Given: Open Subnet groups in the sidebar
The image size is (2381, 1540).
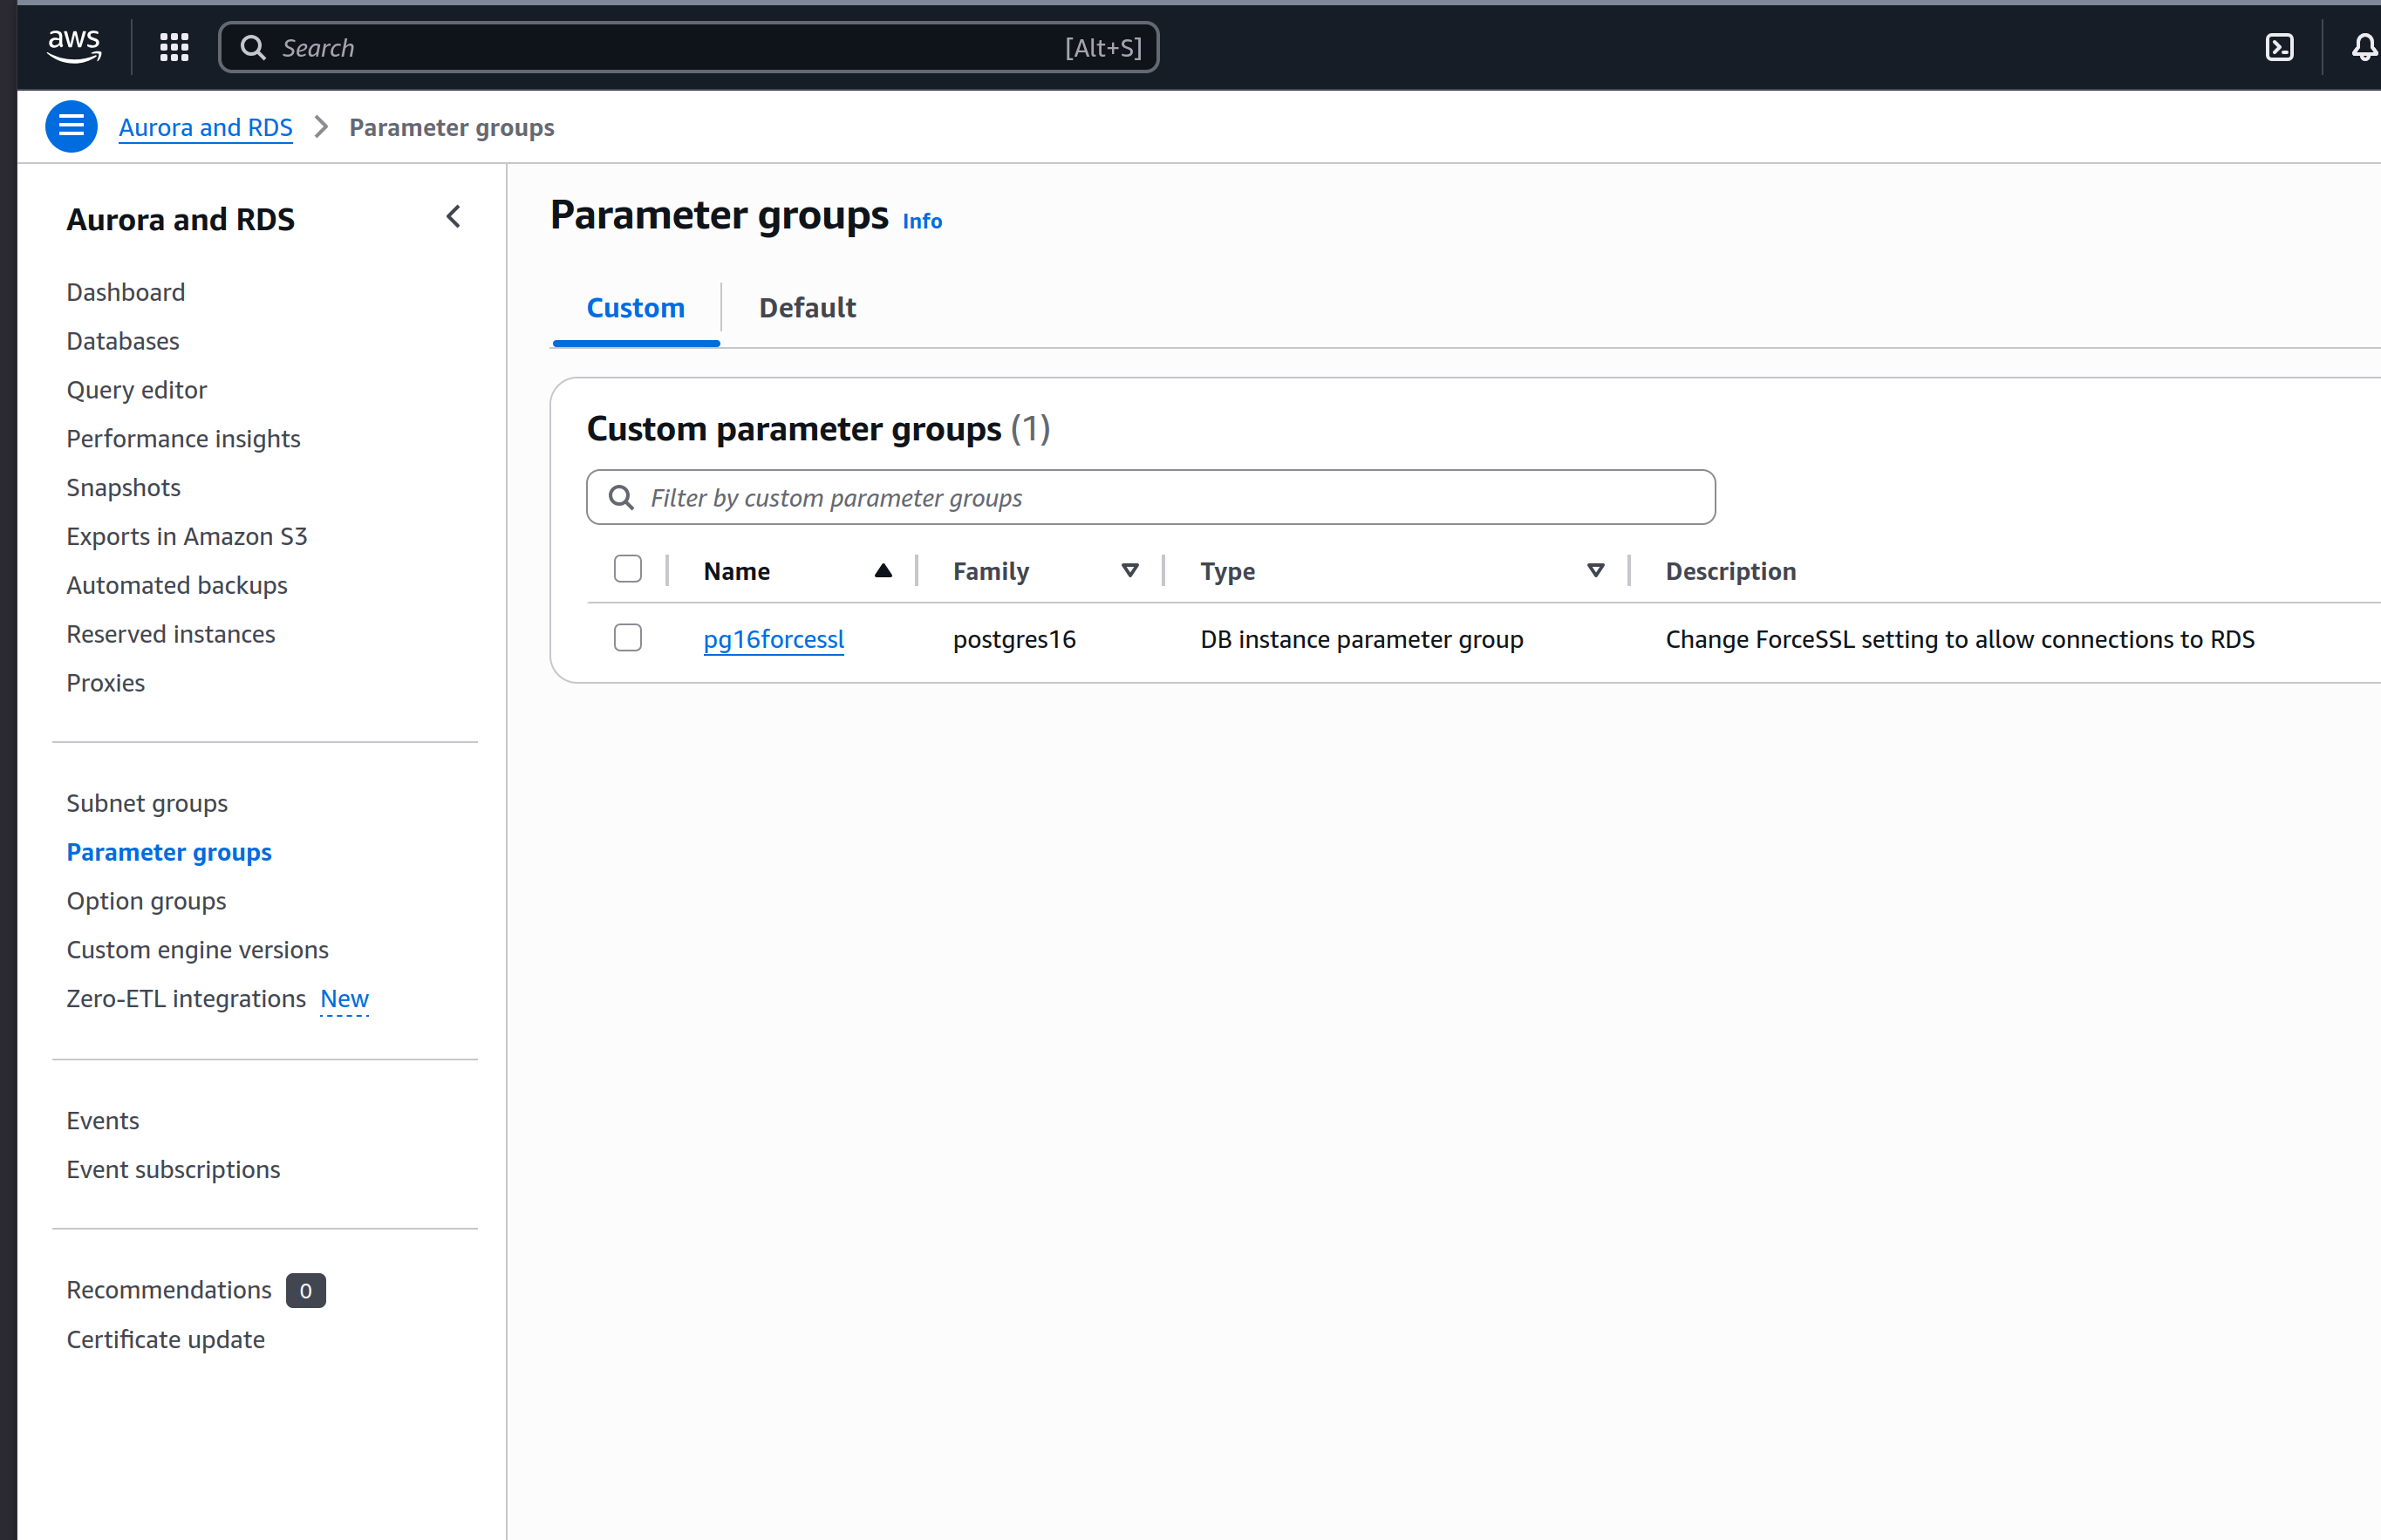Looking at the screenshot, I should click(x=147, y=804).
